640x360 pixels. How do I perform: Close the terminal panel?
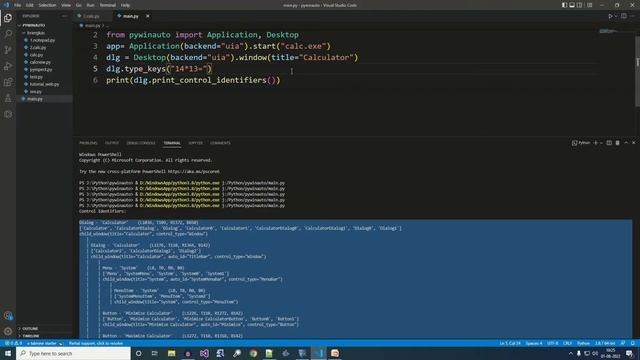[633, 143]
